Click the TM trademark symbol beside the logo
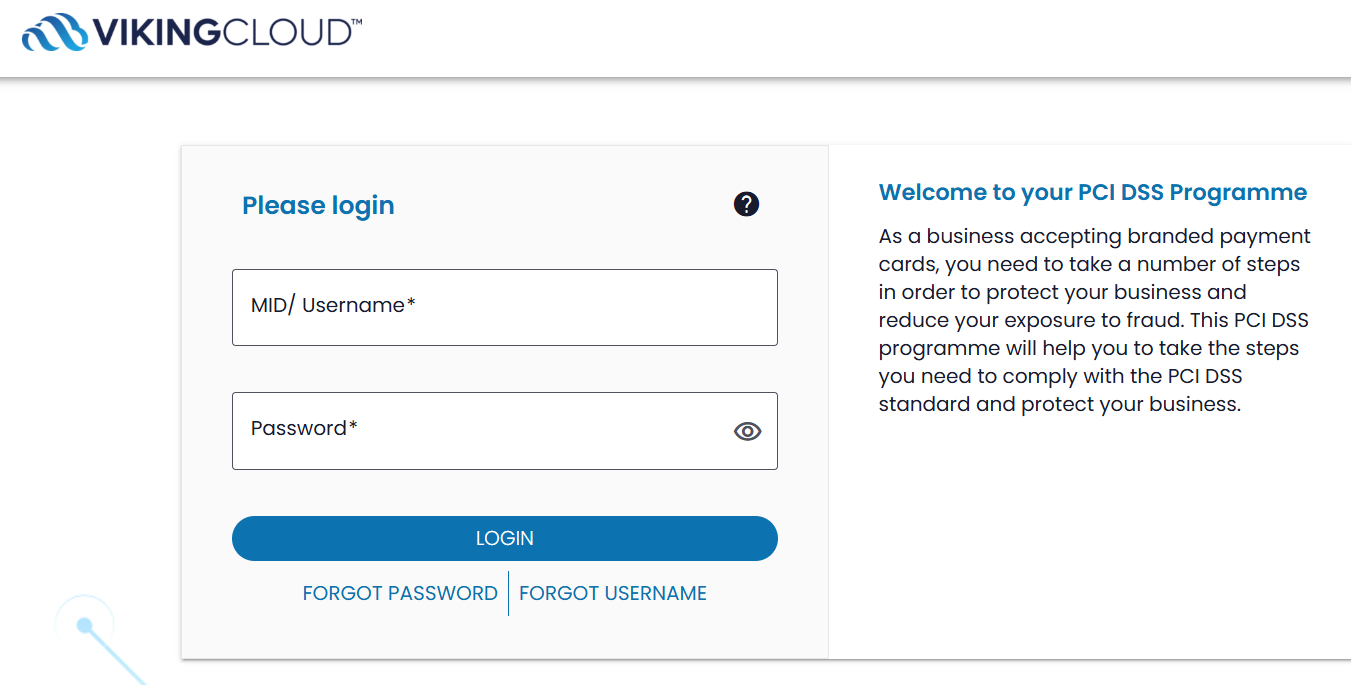 356,22
